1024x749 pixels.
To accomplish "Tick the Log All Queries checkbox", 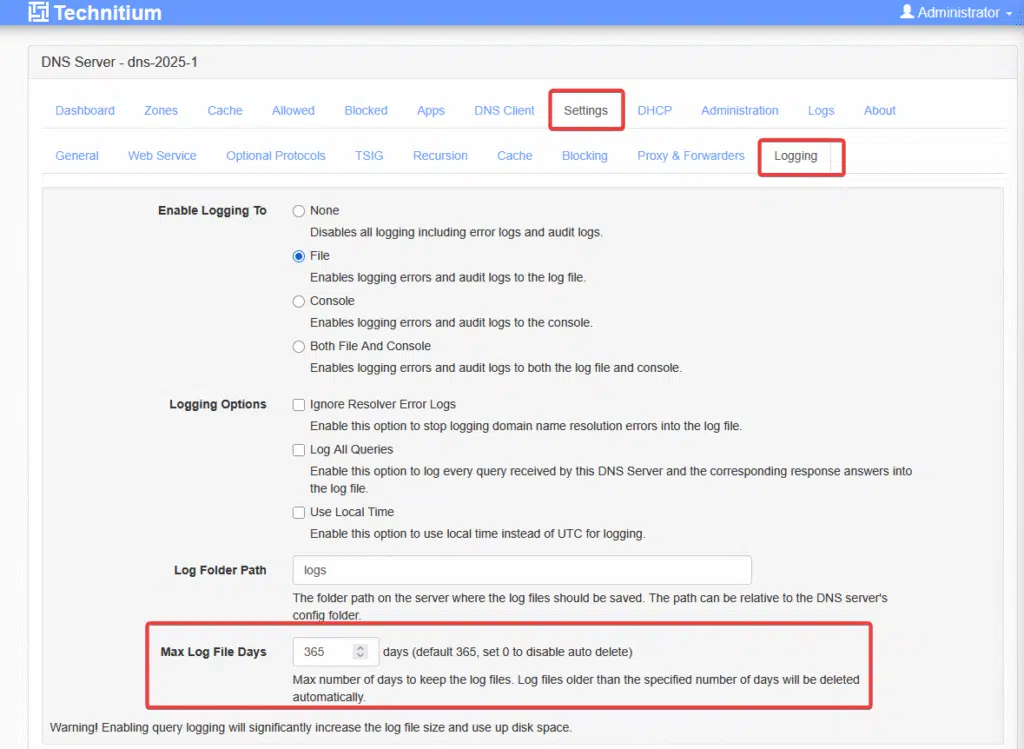I will point(299,450).
